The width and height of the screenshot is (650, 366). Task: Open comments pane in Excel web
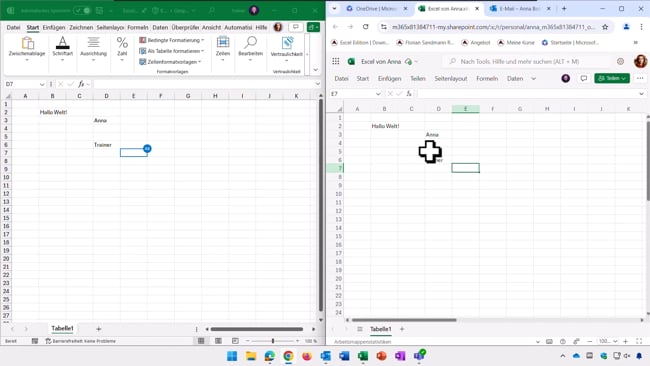pos(584,78)
